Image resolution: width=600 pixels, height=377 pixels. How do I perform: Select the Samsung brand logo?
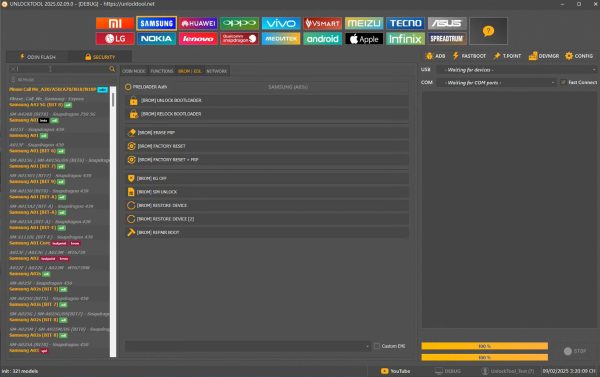[157, 23]
